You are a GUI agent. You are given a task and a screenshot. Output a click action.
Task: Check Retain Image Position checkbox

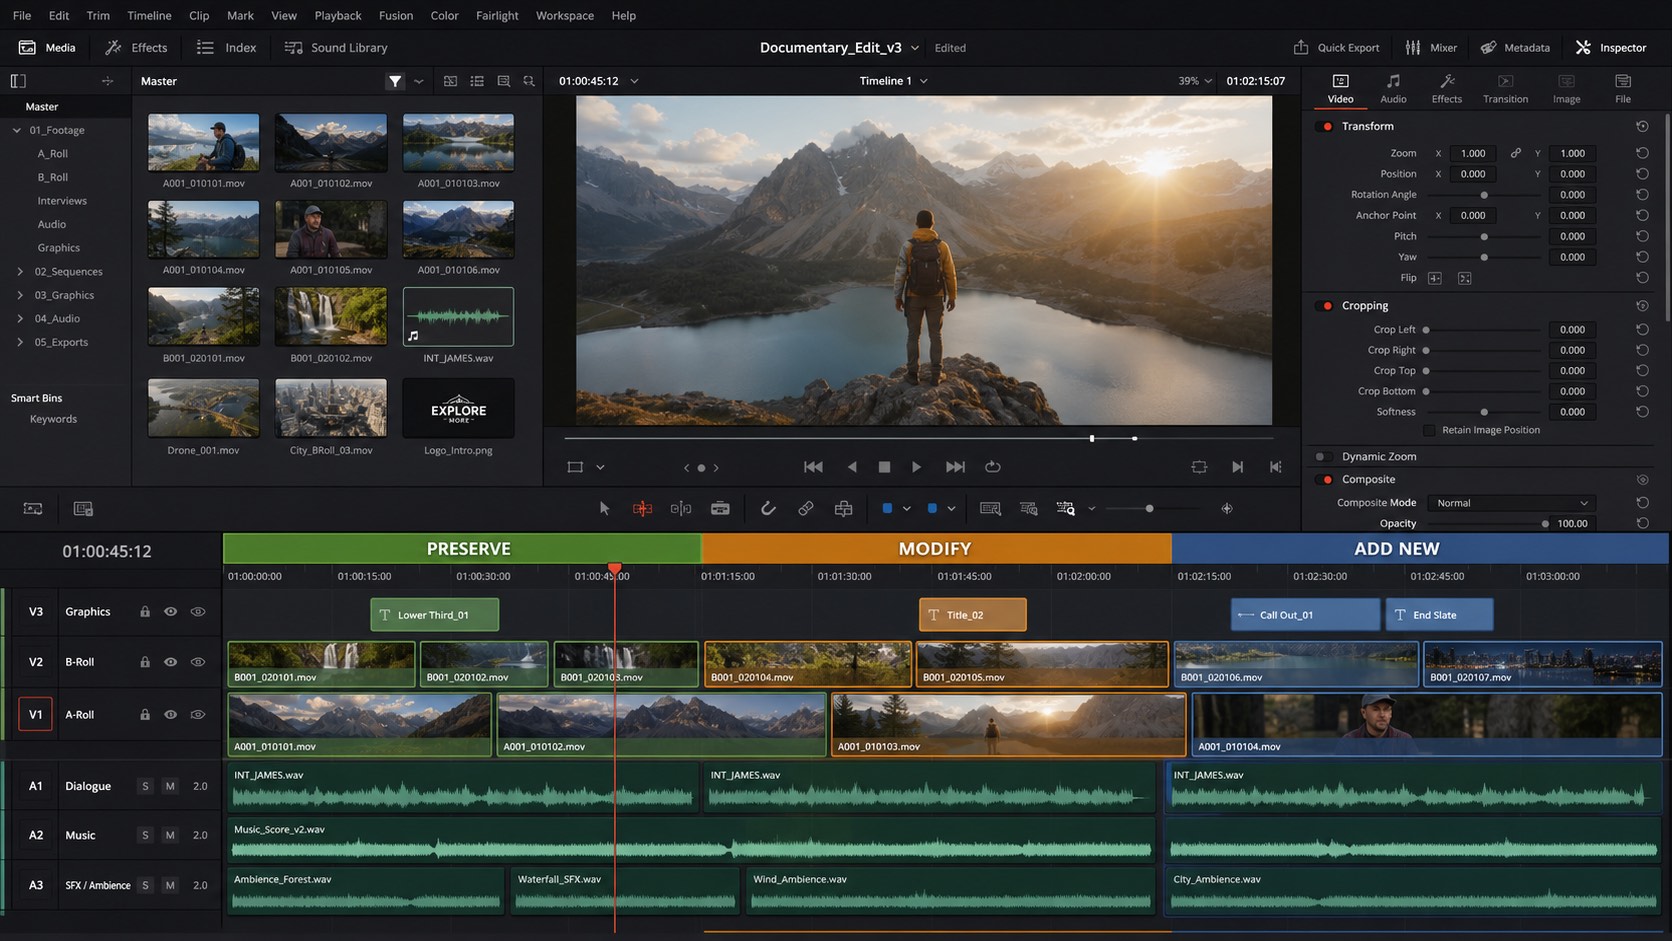pyautogui.click(x=1429, y=430)
